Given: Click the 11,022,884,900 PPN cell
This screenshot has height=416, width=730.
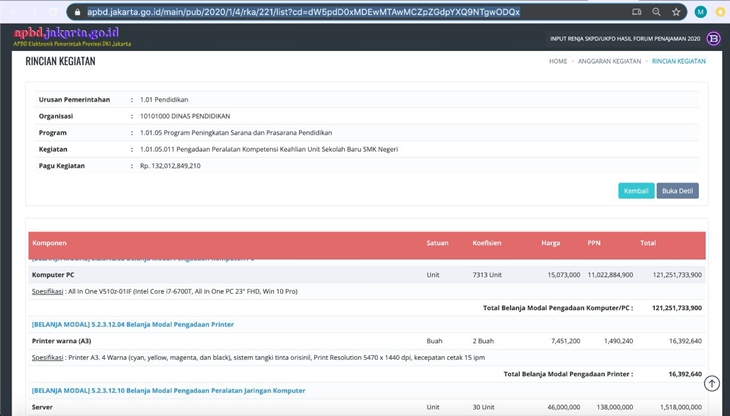Looking at the screenshot, I should tap(610, 275).
